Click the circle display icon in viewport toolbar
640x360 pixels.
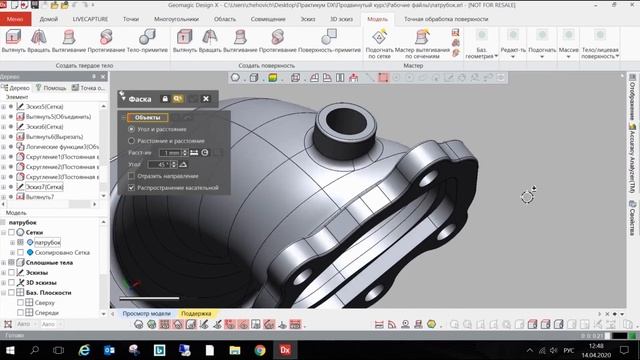(x=235, y=78)
